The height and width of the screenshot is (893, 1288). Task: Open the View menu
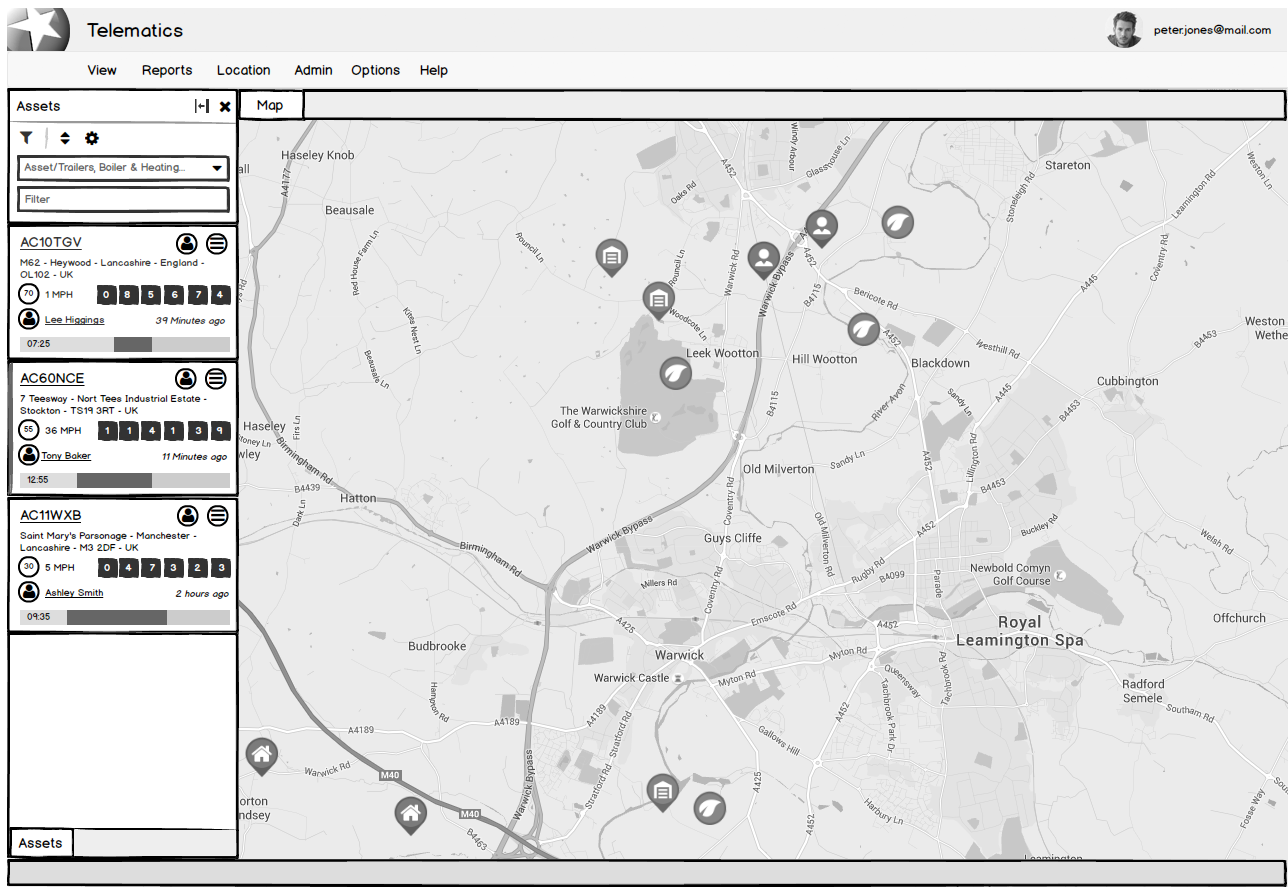point(102,70)
